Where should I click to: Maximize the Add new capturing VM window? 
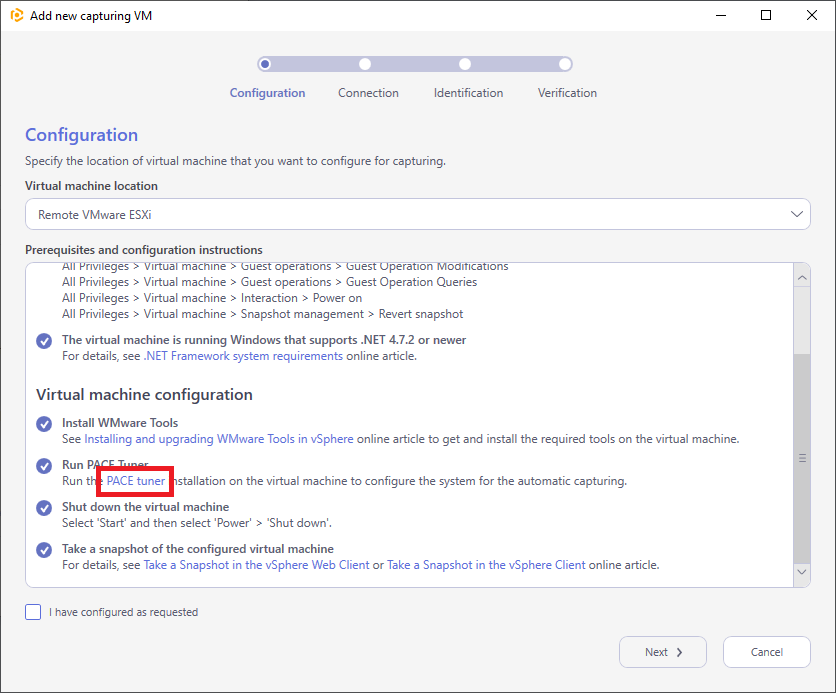point(766,15)
